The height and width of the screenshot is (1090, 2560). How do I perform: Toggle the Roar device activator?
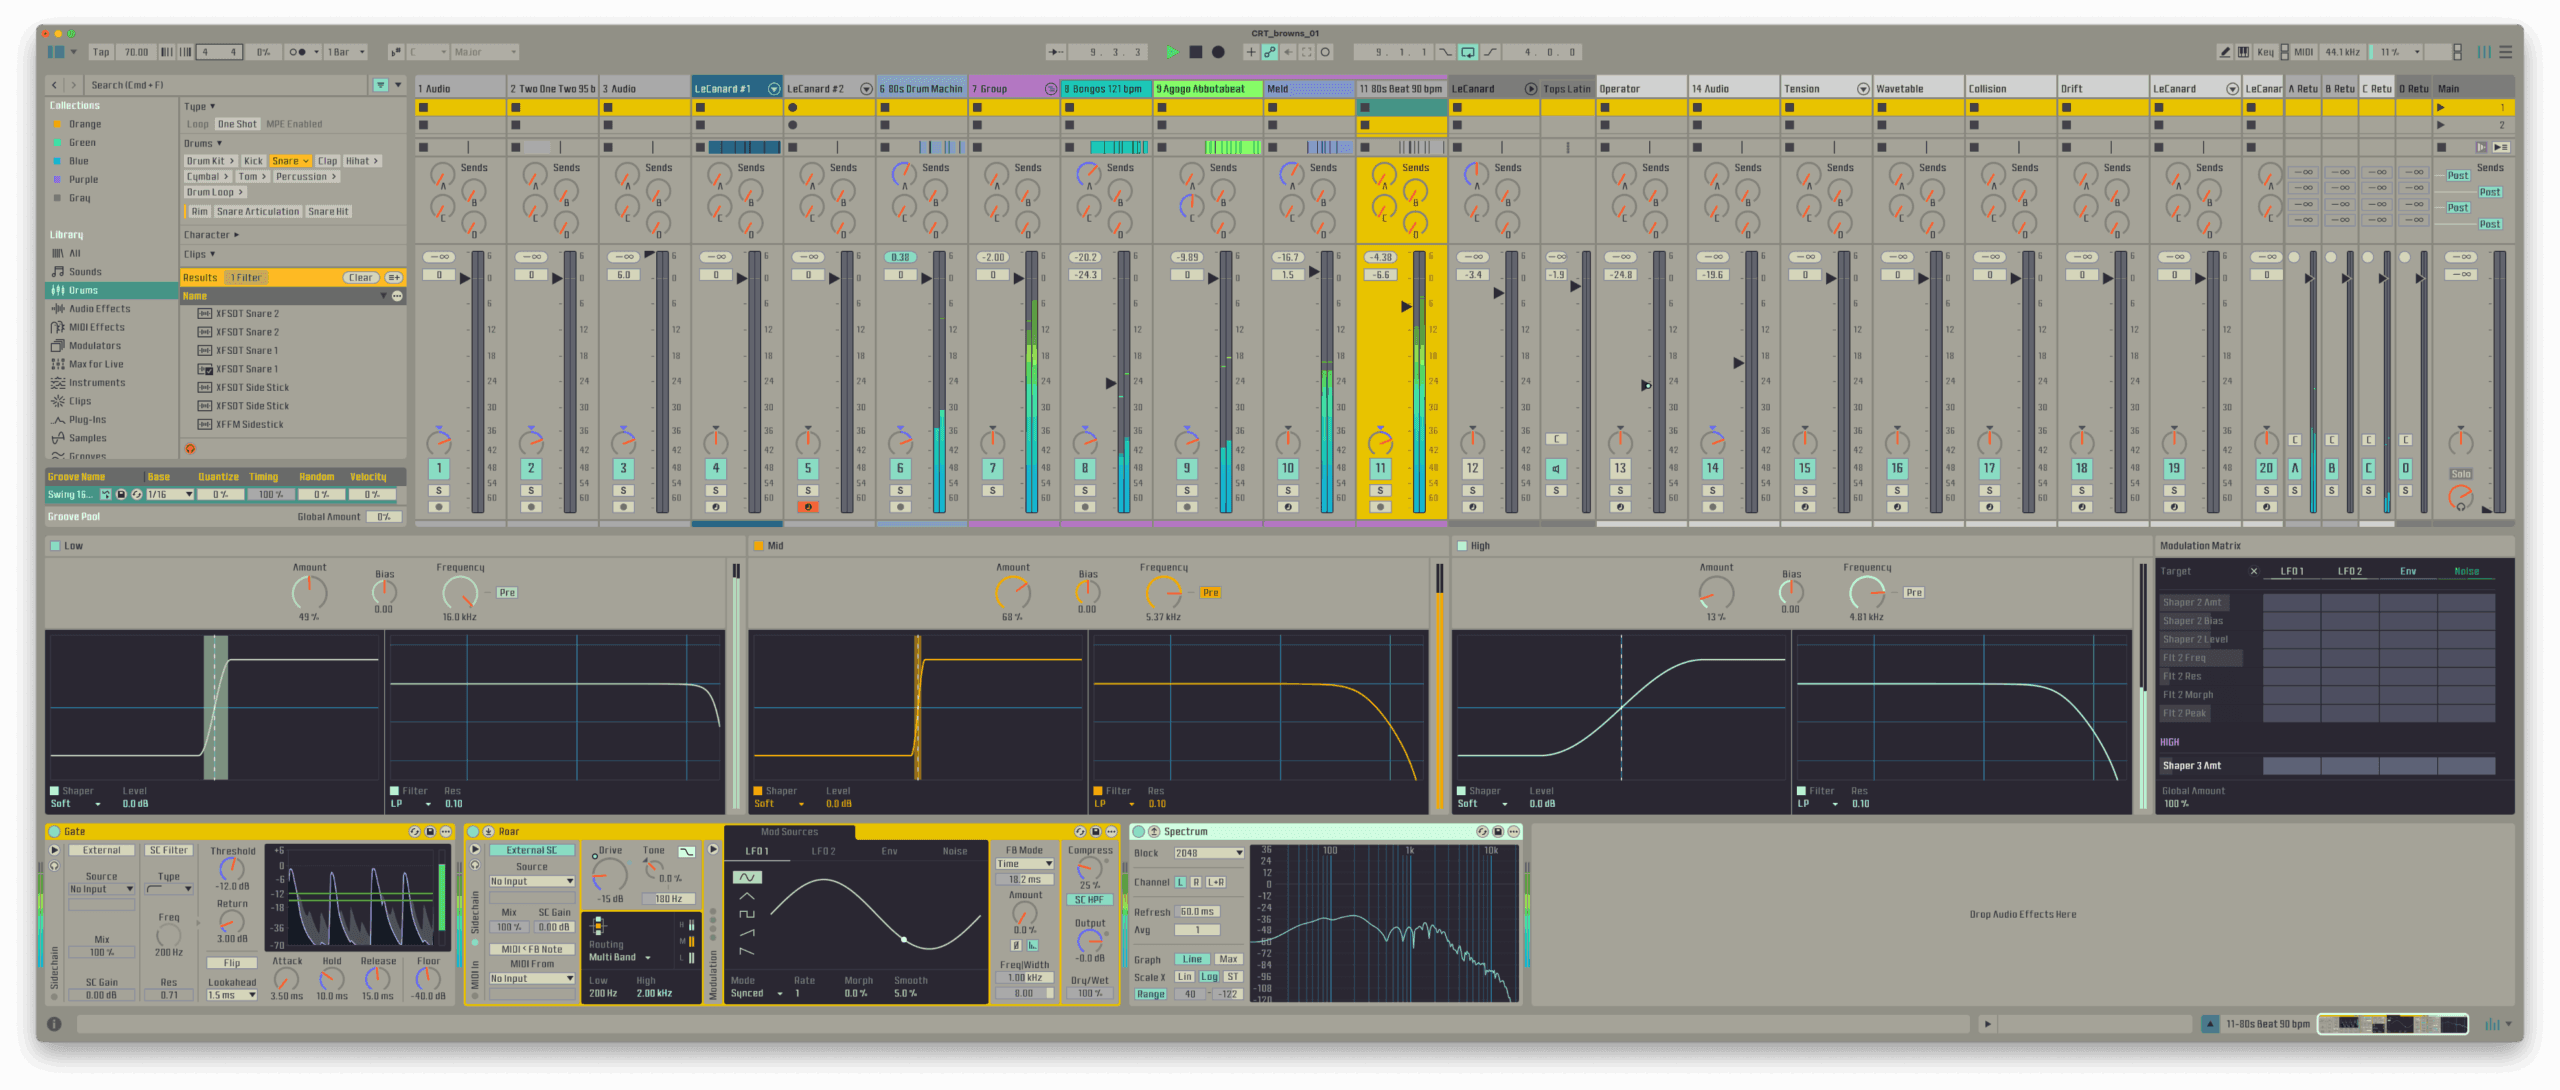coord(474,832)
